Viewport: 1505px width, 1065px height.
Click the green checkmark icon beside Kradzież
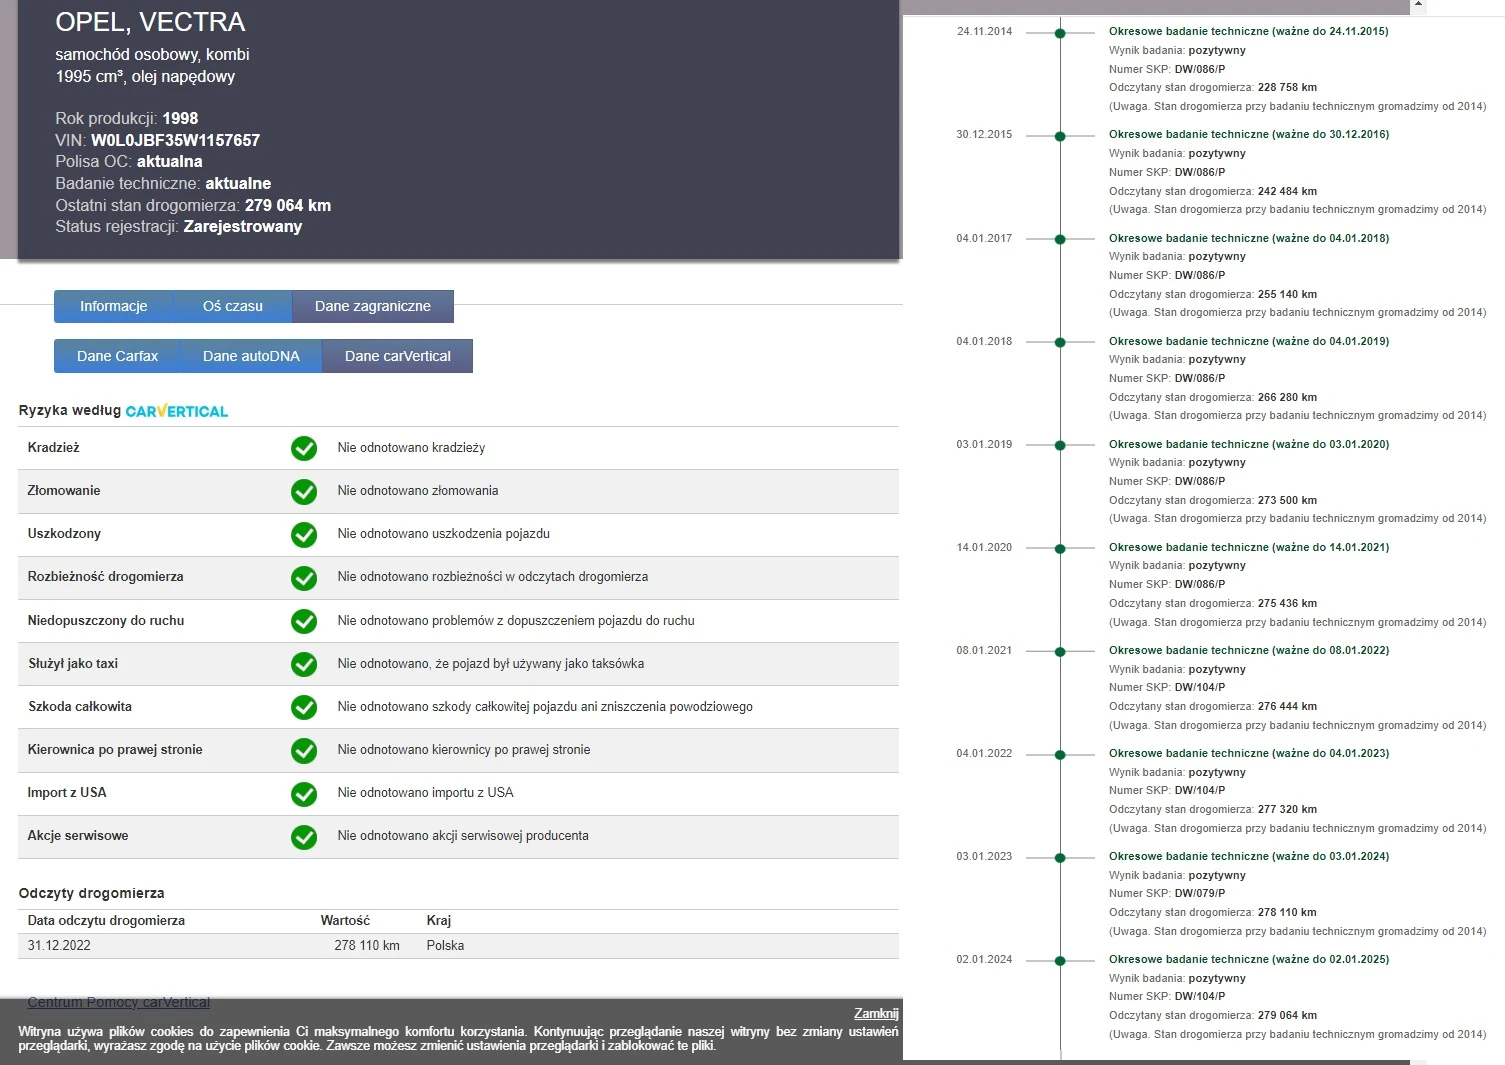tap(304, 448)
